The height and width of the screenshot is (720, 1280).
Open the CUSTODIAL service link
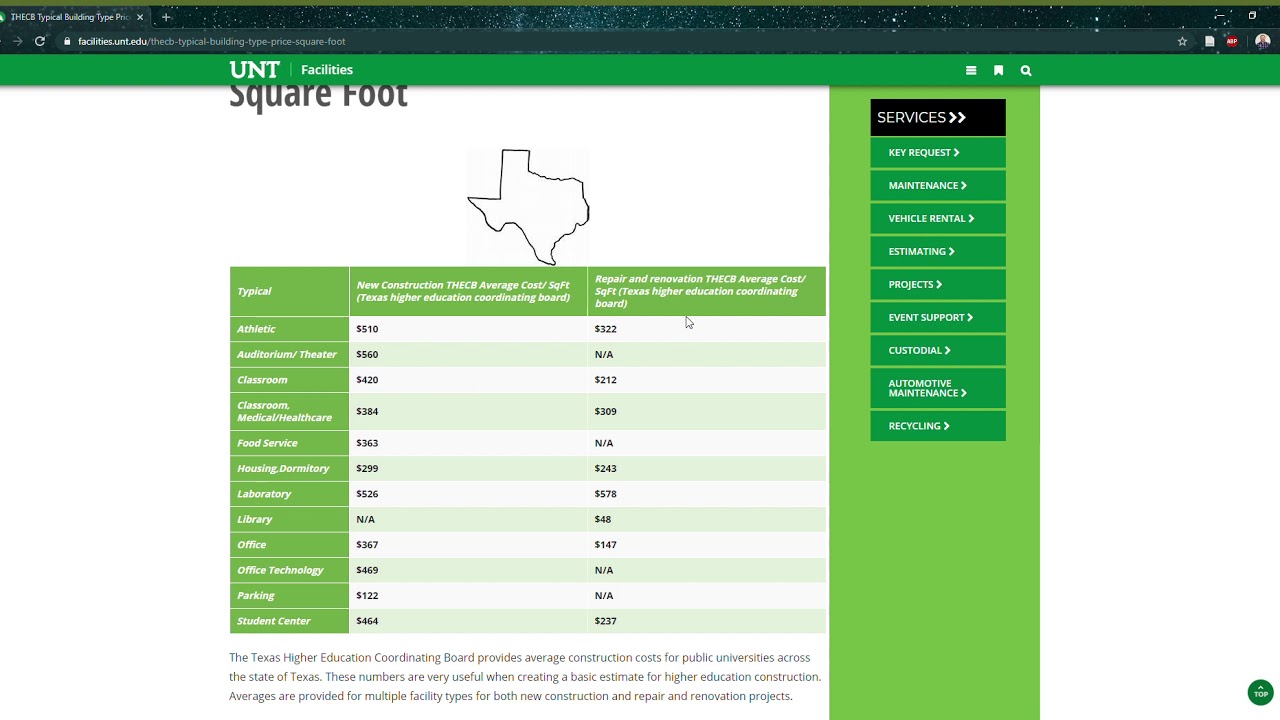(x=938, y=350)
